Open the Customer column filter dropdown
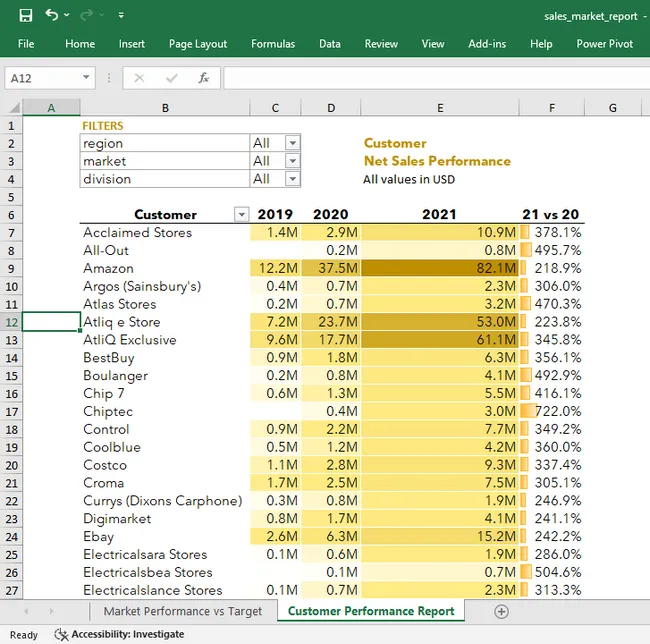 point(240,214)
